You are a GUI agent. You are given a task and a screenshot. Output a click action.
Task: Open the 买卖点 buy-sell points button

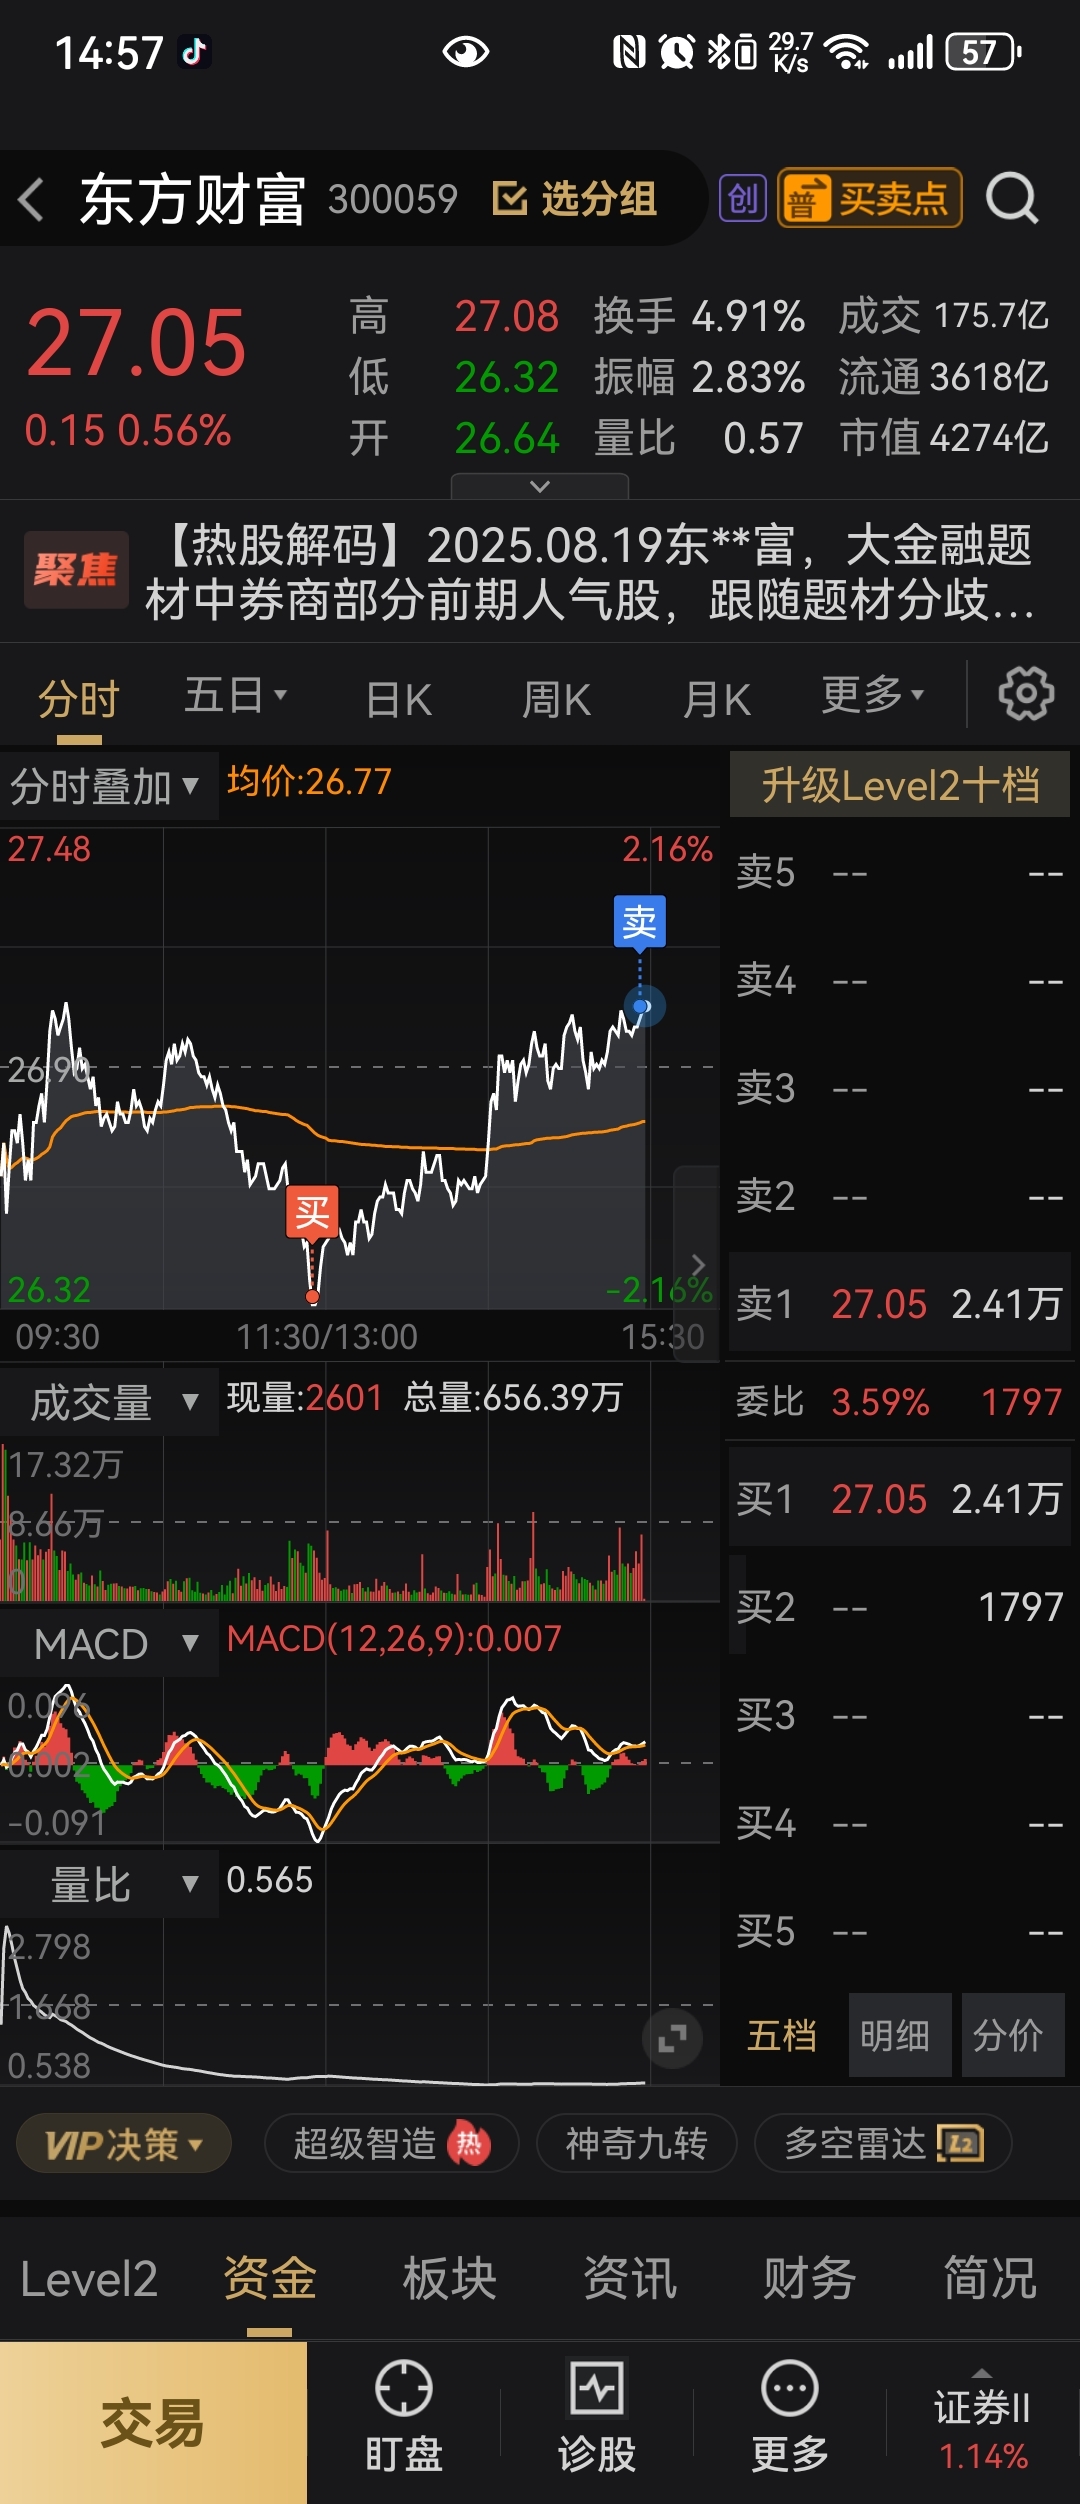(869, 198)
